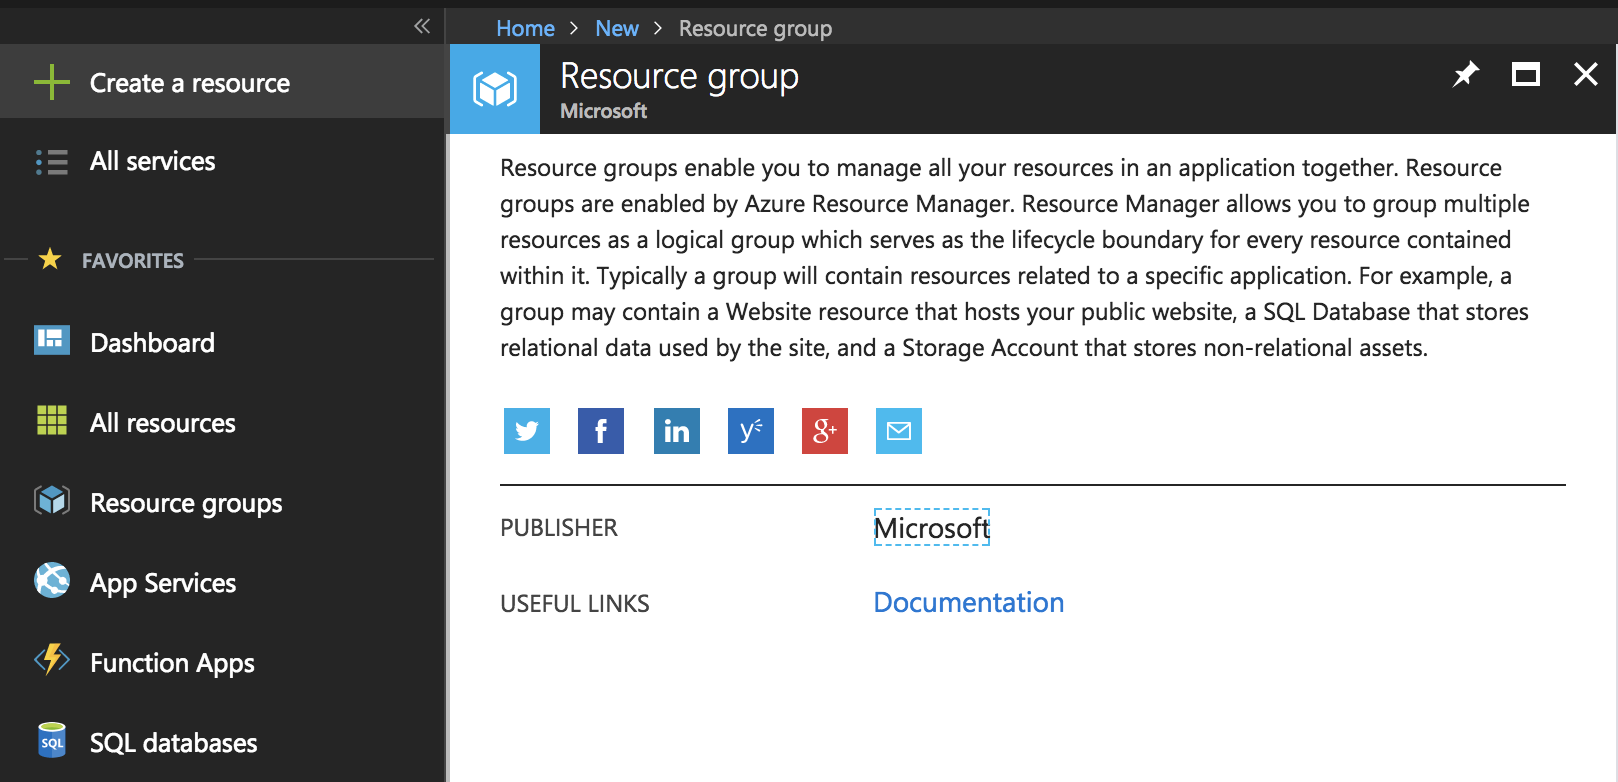1618x782 pixels.
Task: Open the Documentation link
Action: pyautogui.click(x=969, y=602)
